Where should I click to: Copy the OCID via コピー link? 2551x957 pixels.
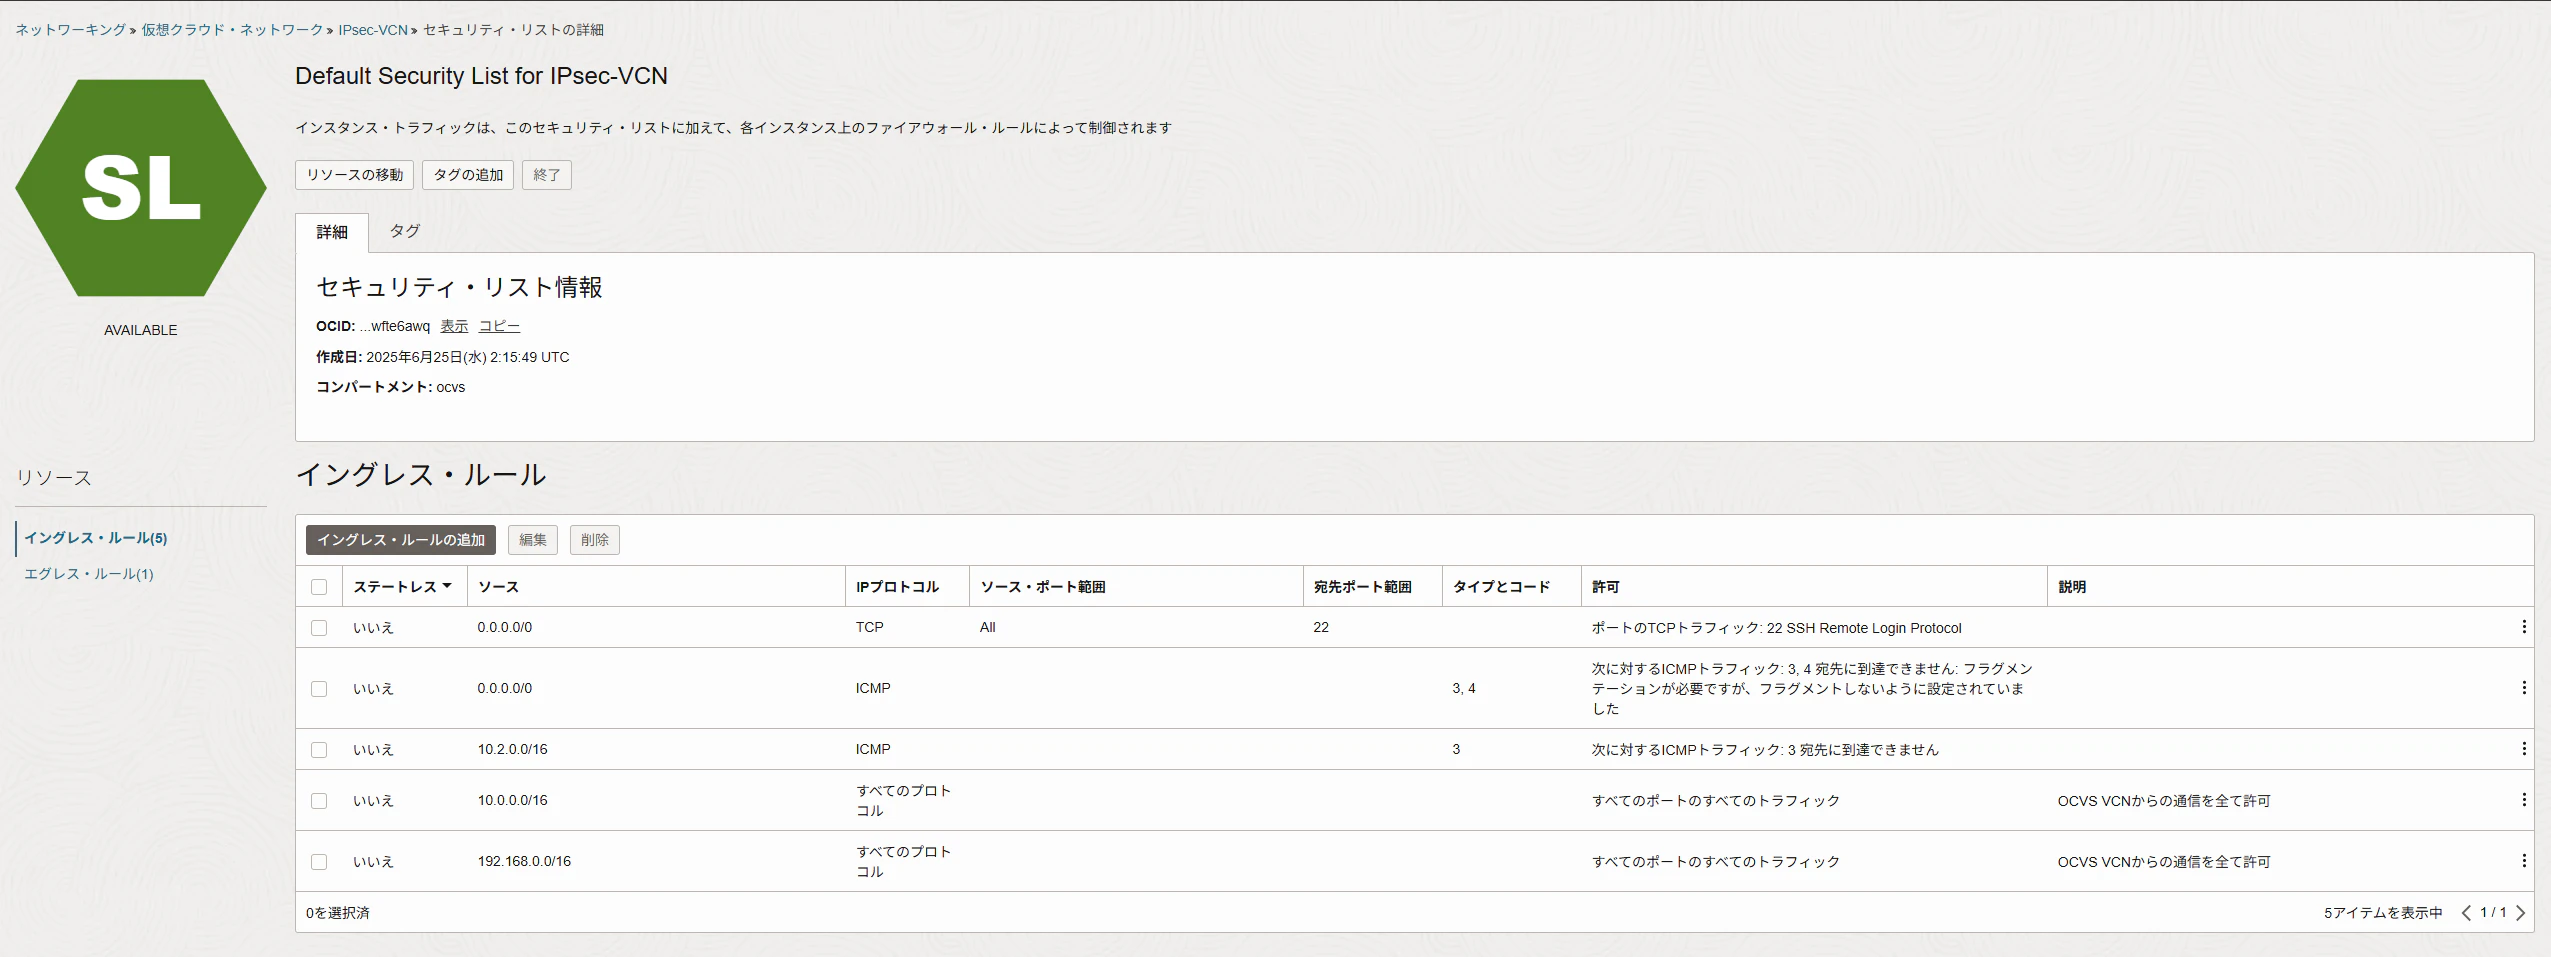click(499, 326)
